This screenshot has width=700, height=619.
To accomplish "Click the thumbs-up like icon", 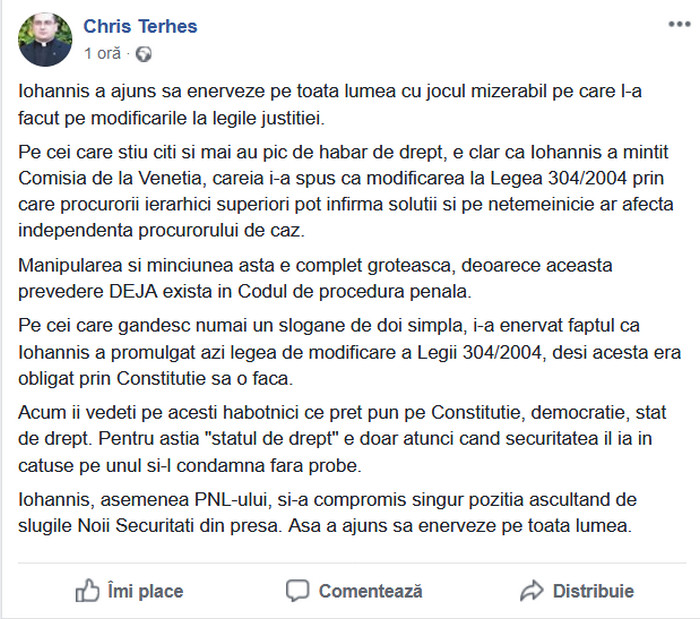I will [x=87, y=590].
